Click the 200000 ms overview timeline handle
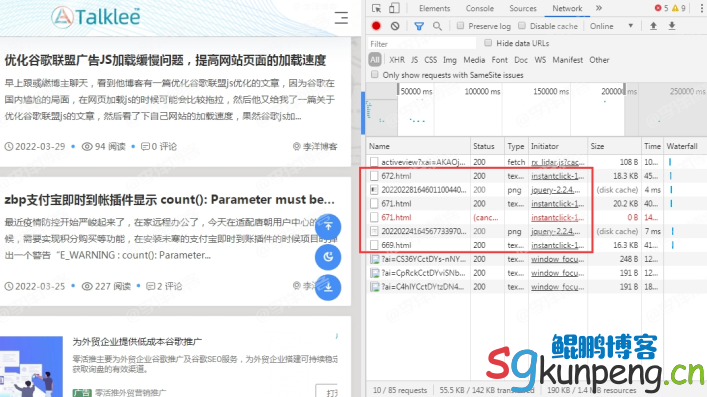Image resolution: width=707 pixels, height=397 pixels. pos(624,89)
